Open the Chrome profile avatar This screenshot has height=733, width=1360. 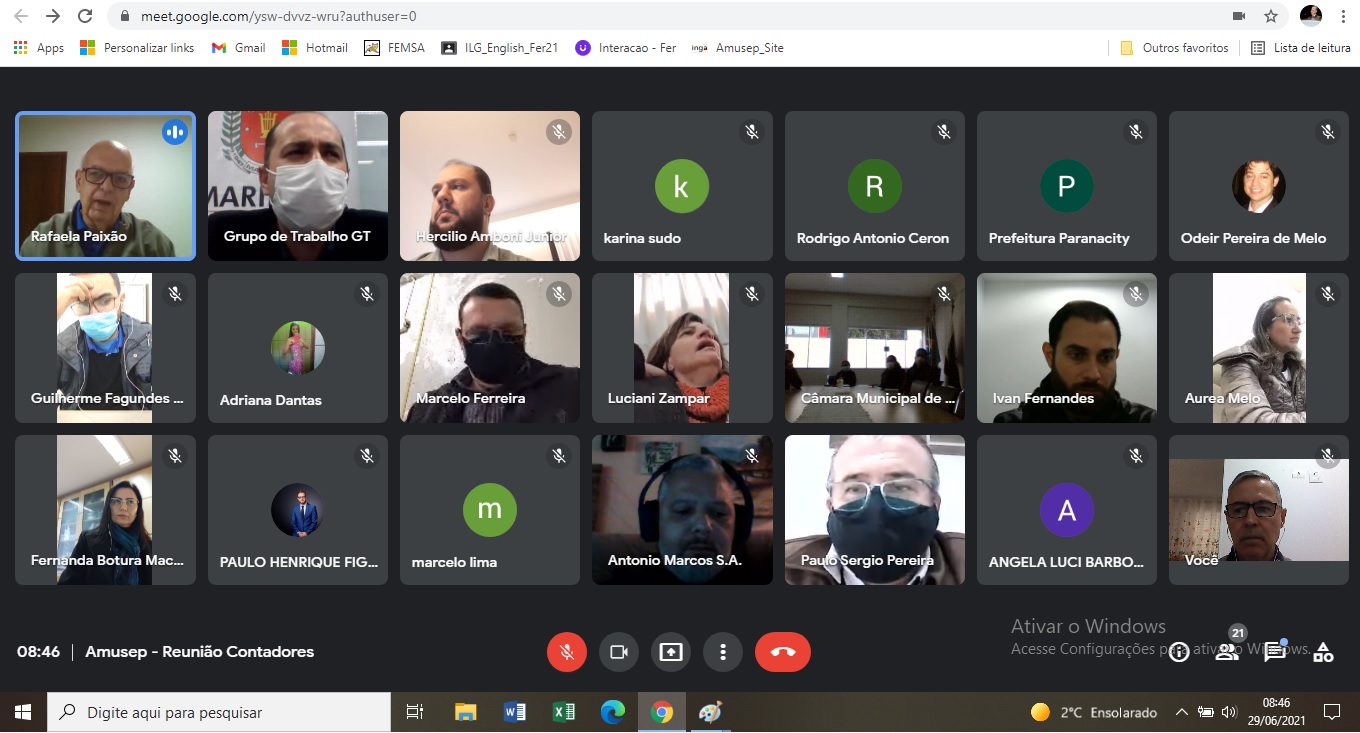(1311, 15)
